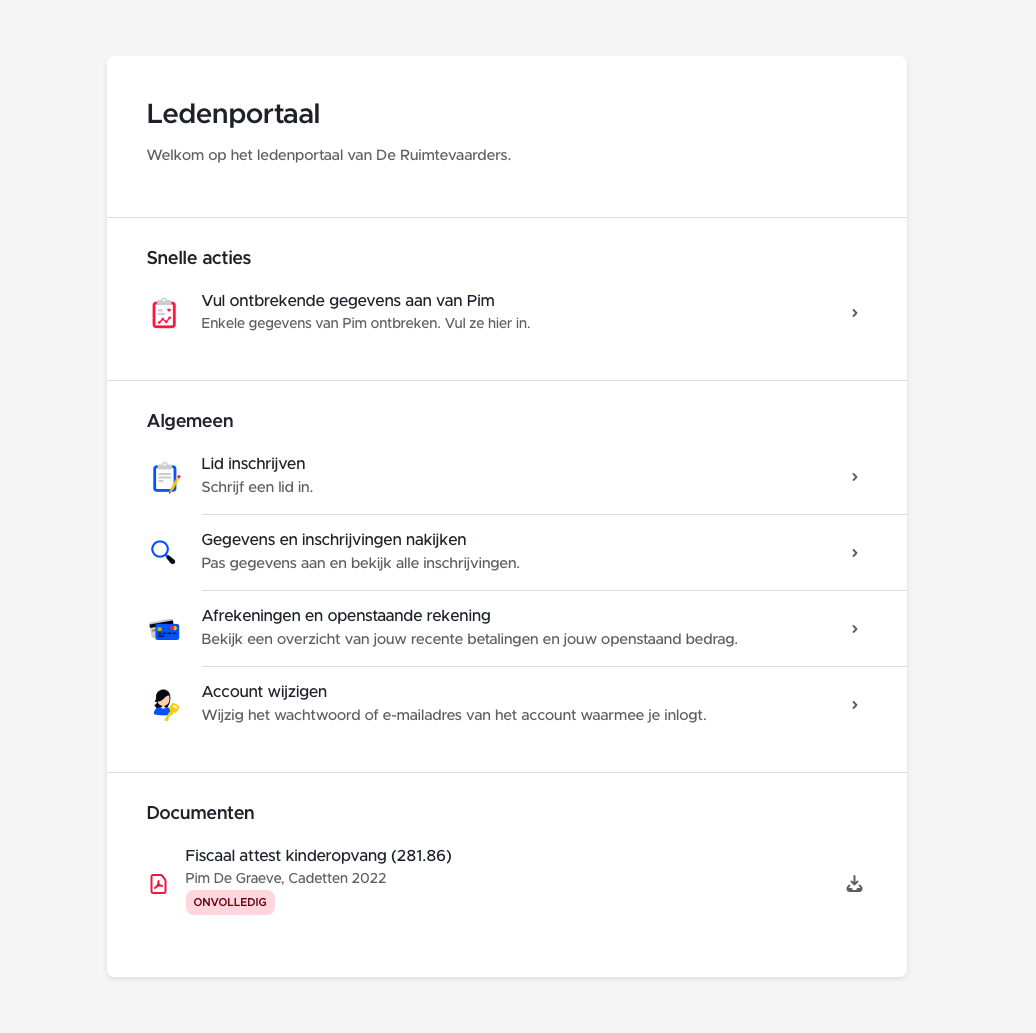Click the person with key icon
Viewport: 1036px width, 1033px height.
point(165,705)
